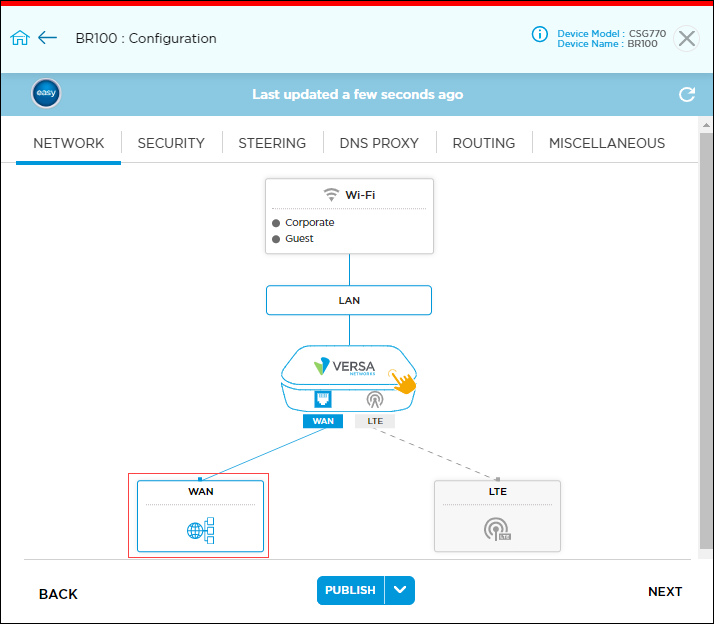
Task: Go to the ROUTING tab
Action: [484, 143]
